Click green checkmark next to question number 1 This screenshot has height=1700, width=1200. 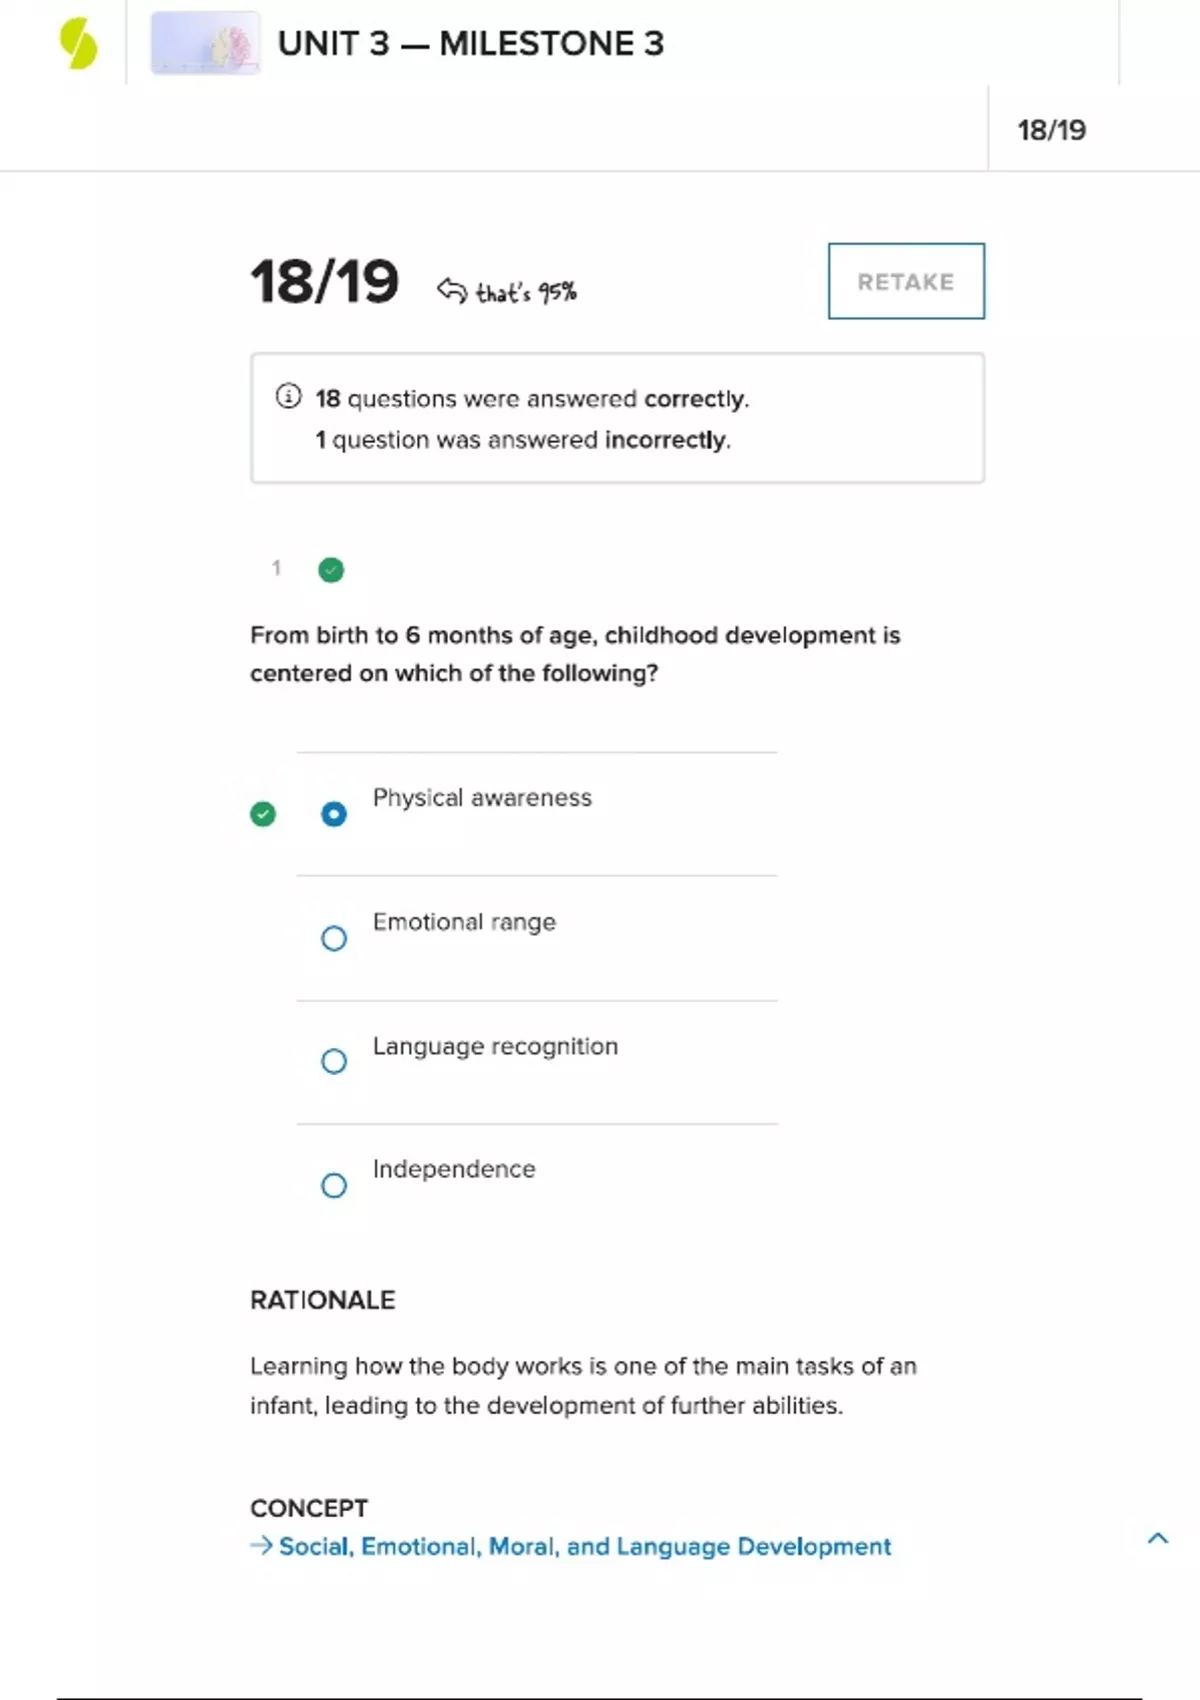coord(331,570)
